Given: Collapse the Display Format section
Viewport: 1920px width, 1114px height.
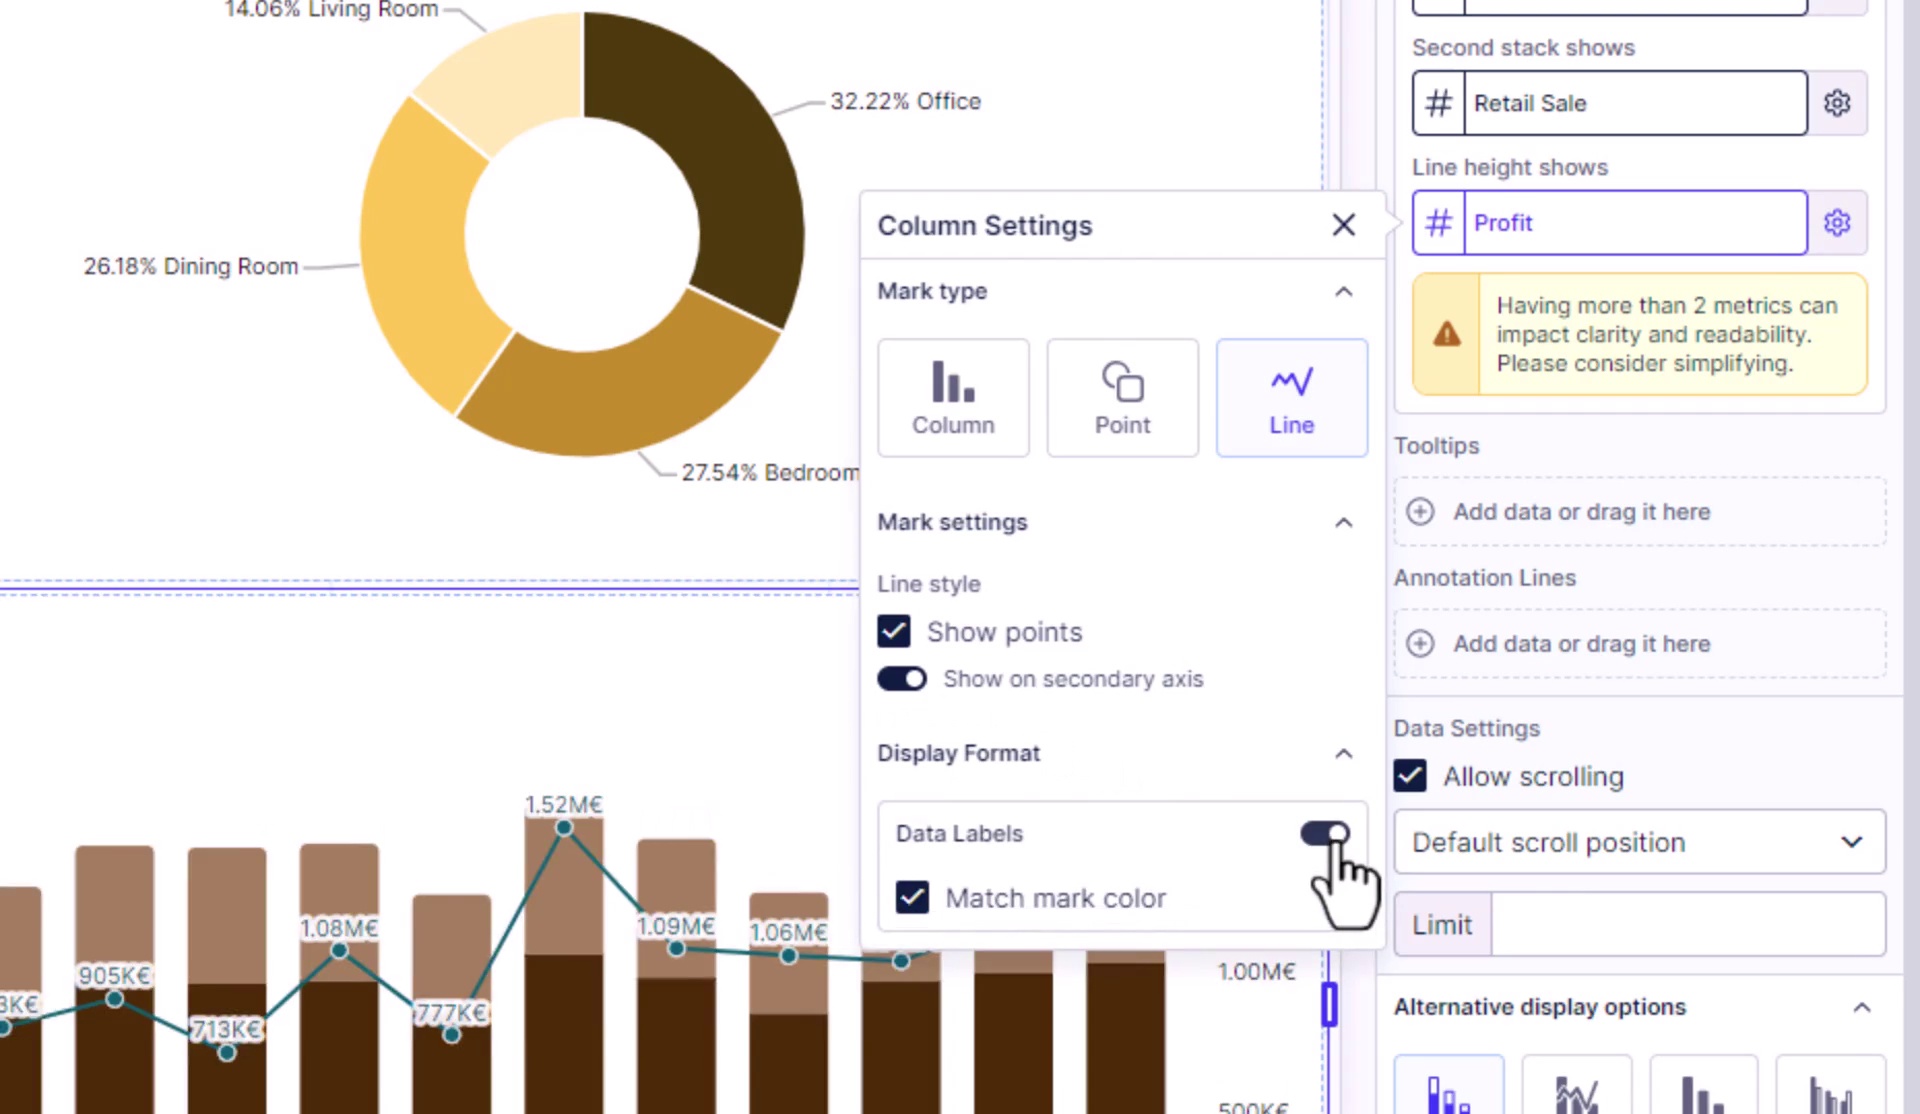Looking at the screenshot, I should [x=1343, y=754].
